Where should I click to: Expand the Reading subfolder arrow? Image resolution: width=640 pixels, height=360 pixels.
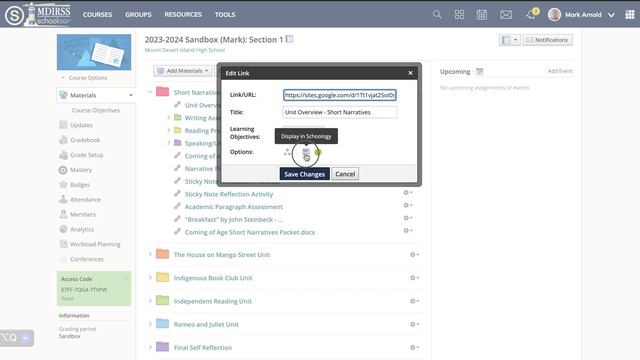tap(169, 130)
